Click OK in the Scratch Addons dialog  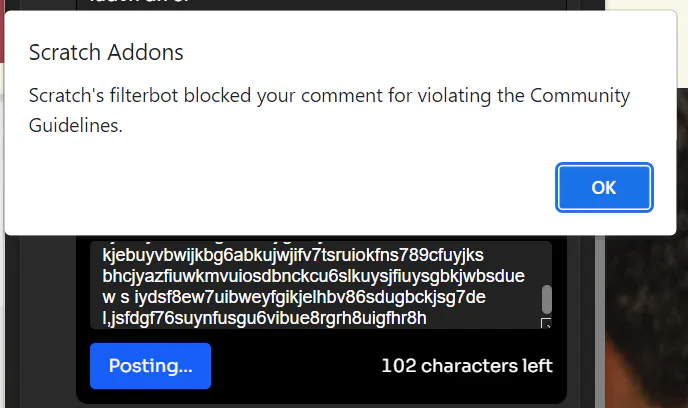click(604, 187)
